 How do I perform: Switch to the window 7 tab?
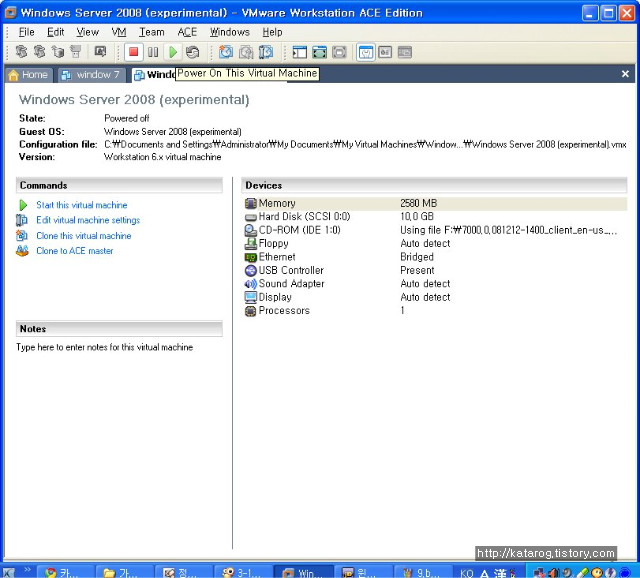tap(91, 75)
